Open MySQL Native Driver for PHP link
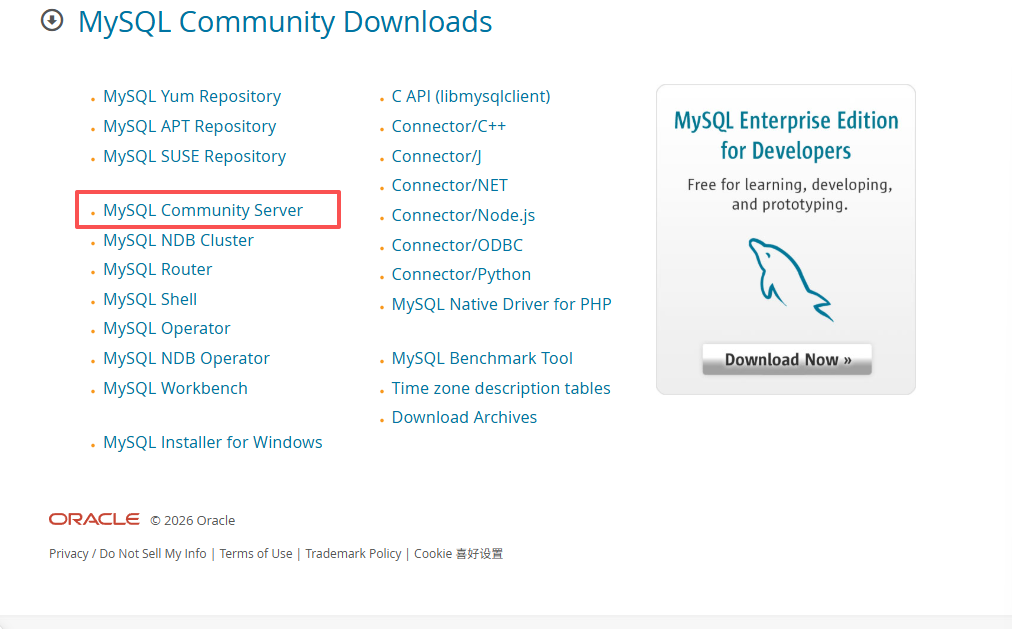This screenshot has width=1012, height=629. pyautogui.click(x=501, y=304)
